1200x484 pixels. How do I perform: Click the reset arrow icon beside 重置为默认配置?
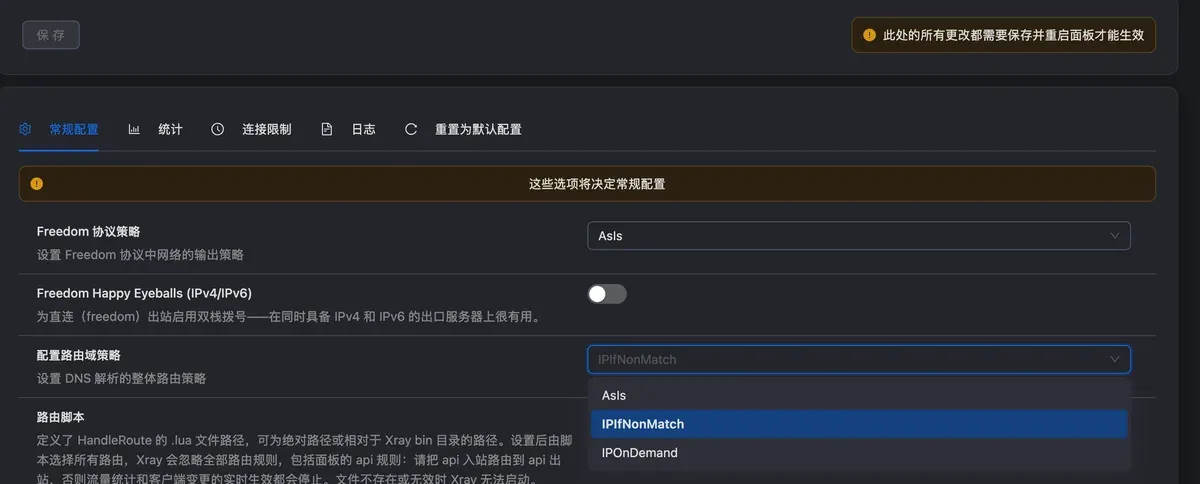[x=410, y=129]
